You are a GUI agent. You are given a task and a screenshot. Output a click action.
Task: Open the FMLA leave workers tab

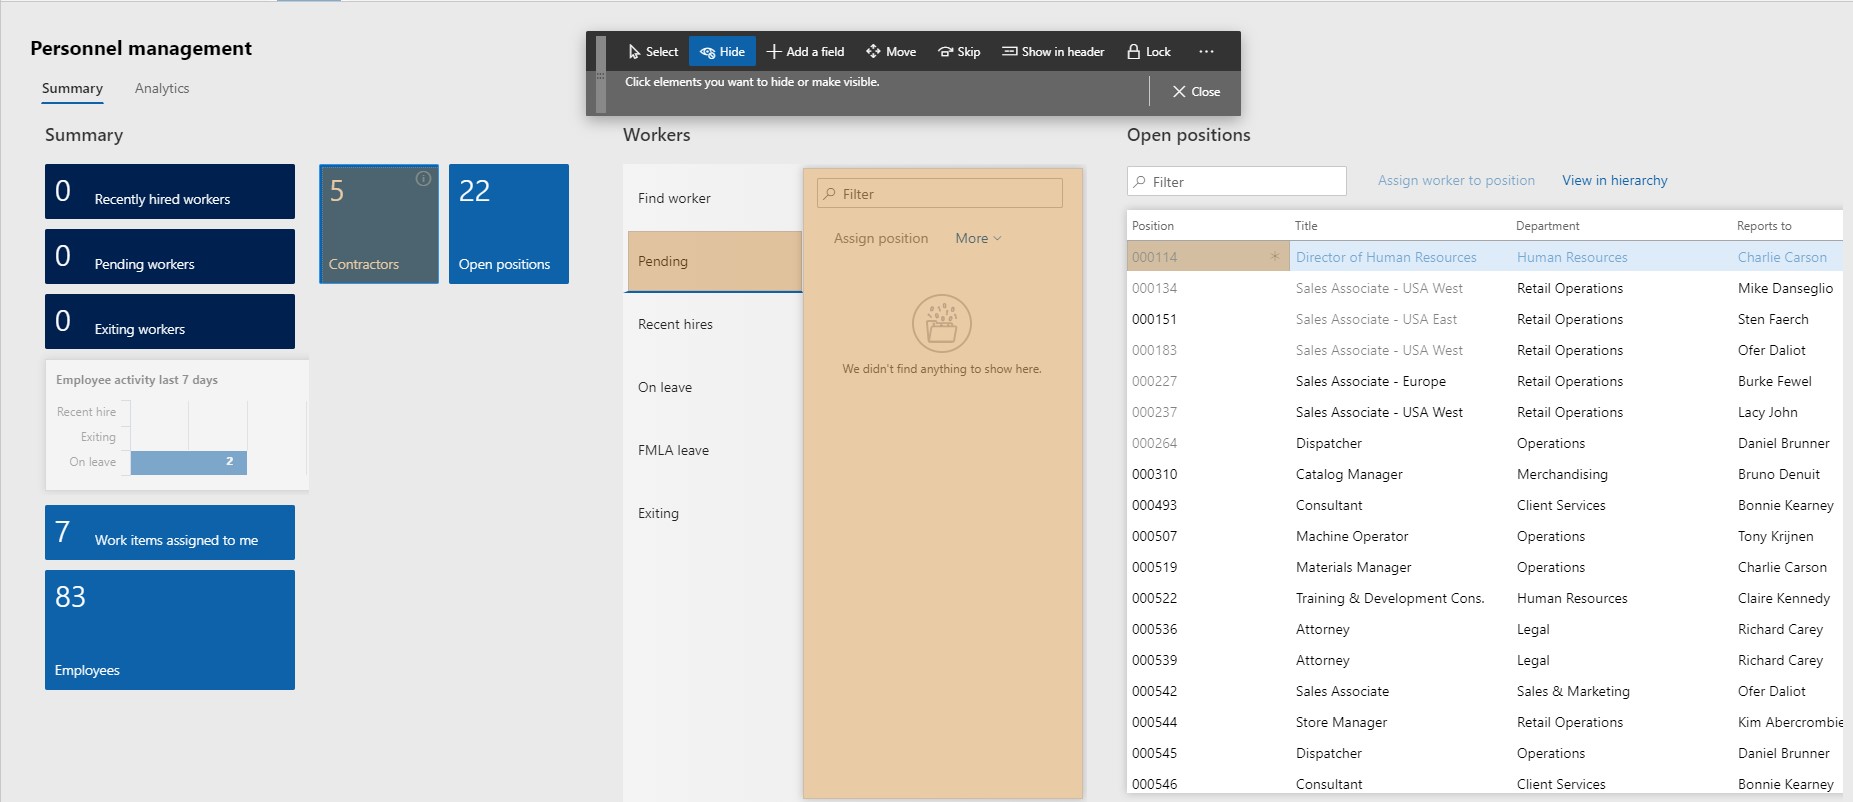pos(673,450)
